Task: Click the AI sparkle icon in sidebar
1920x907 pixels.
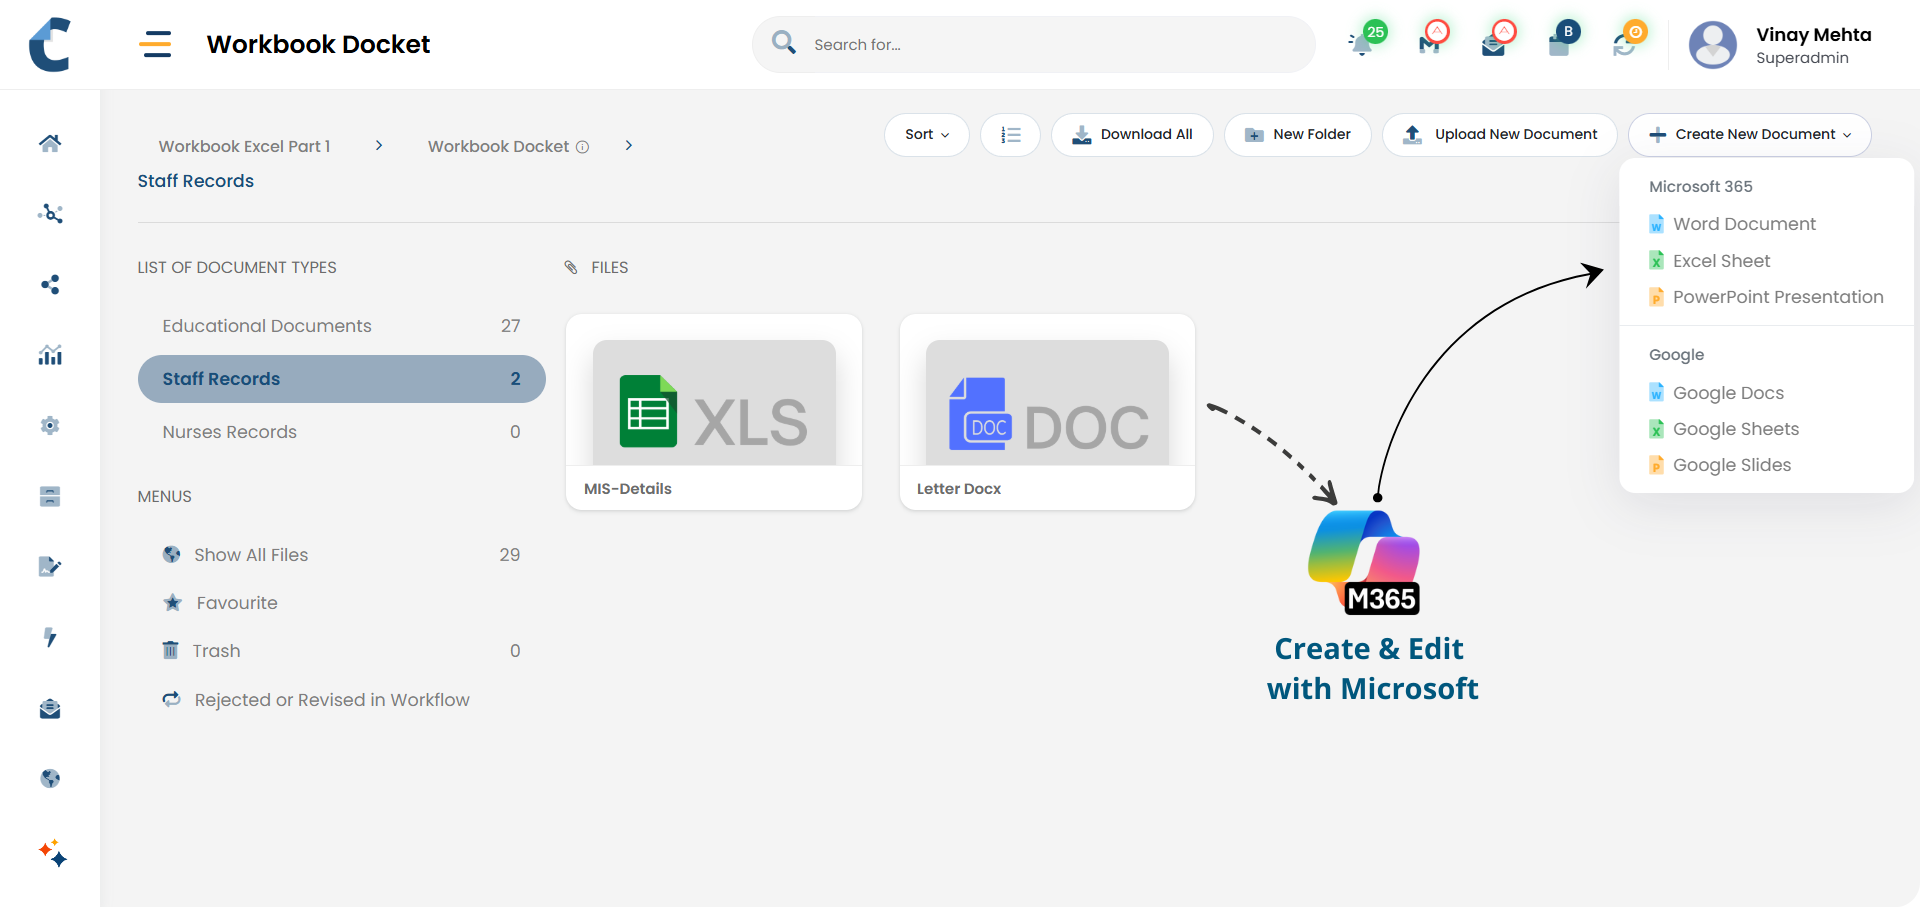Action: 52,853
